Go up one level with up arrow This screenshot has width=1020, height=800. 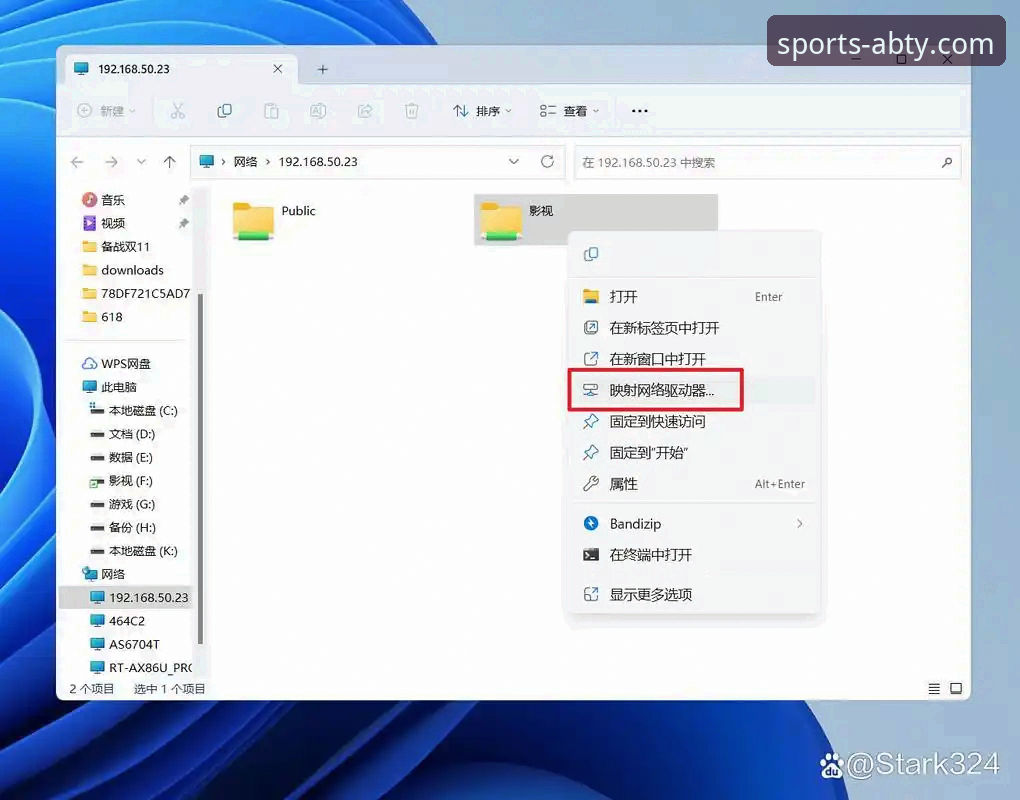pos(170,162)
